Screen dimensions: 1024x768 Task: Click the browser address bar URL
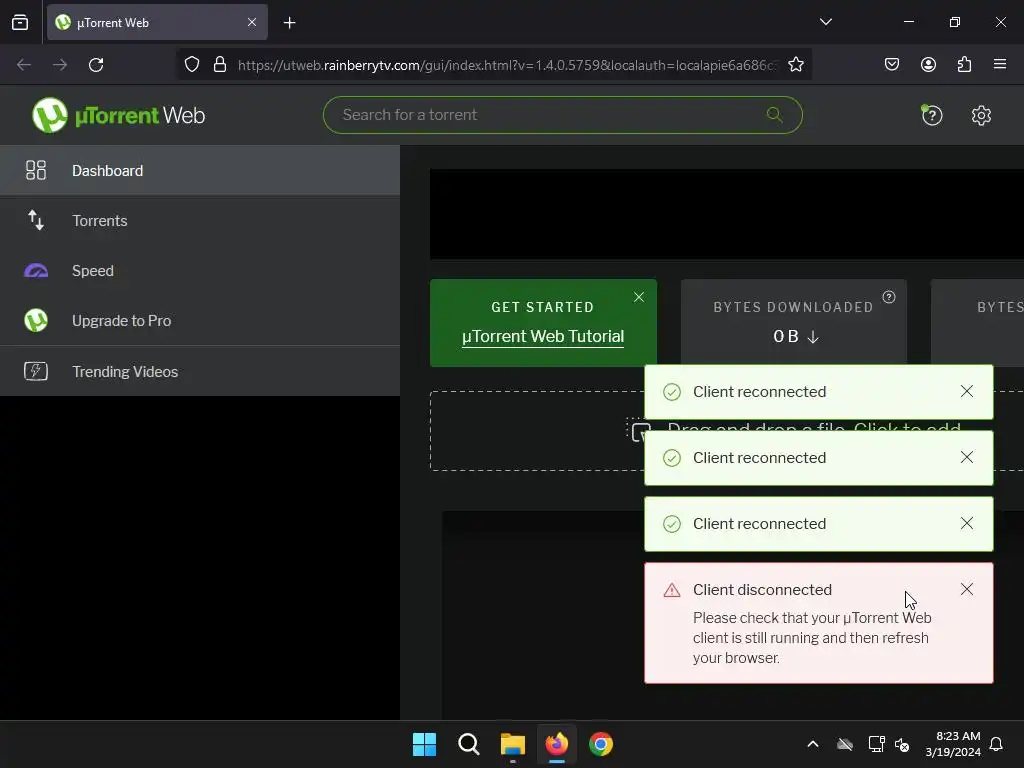click(508, 65)
